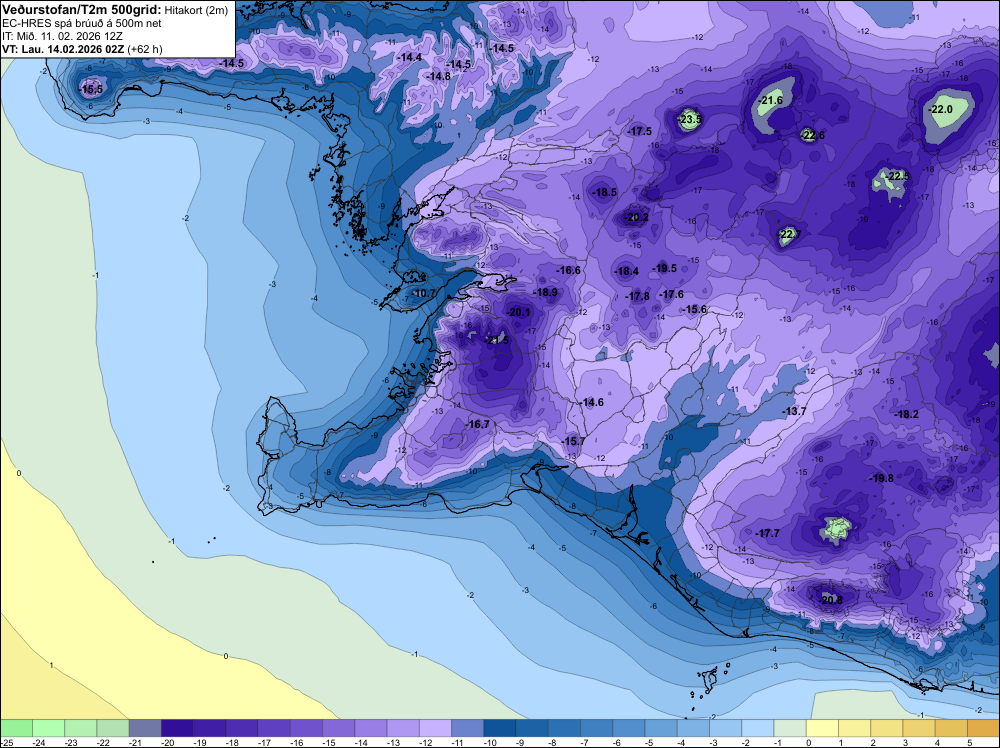
Task: Click the -23.5 temperature minimum label
Action: [x=689, y=119]
